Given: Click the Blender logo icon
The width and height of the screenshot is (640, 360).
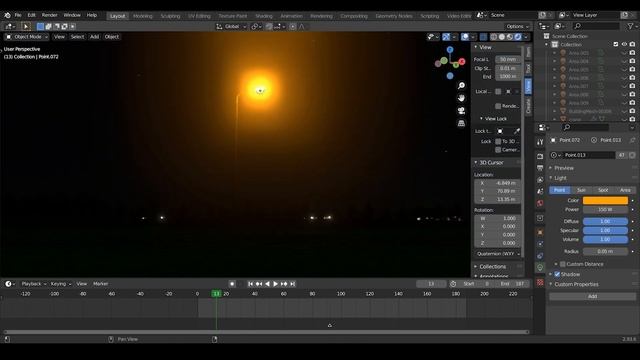Looking at the screenshot, I should [7, 15].
